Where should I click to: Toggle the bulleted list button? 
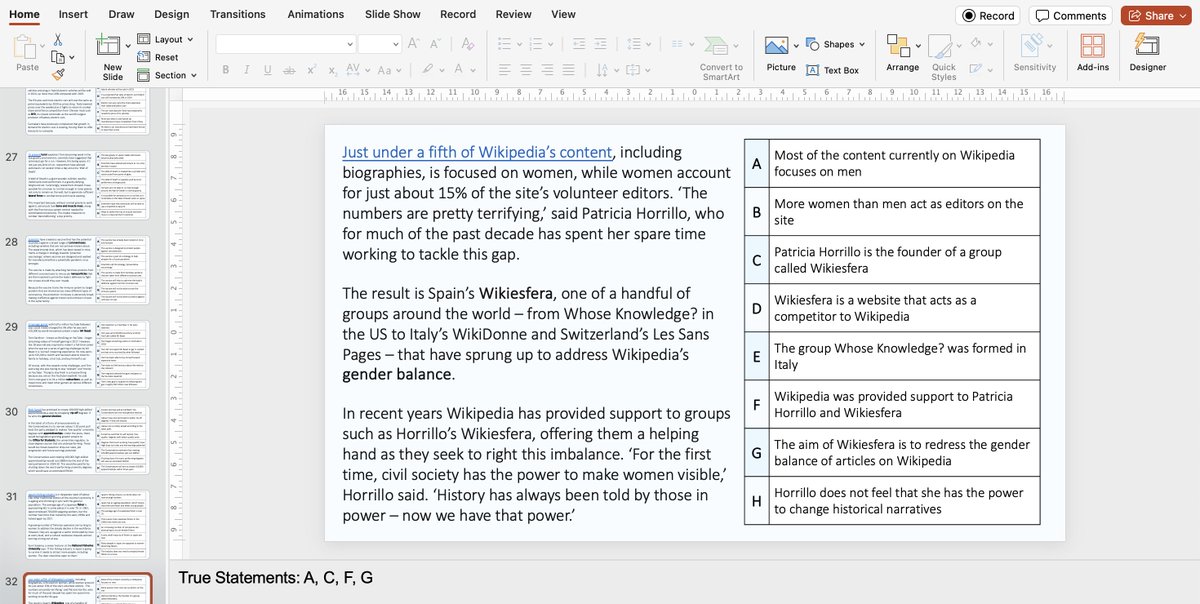[x=505, y=44]
